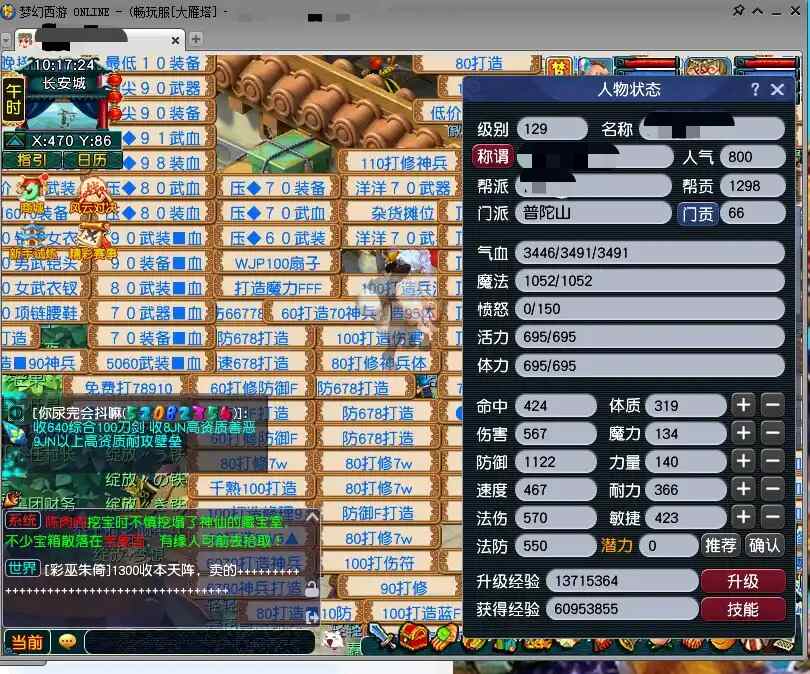
Task: Click the mini-map collapse triangle icon
Action: [14, 140]
